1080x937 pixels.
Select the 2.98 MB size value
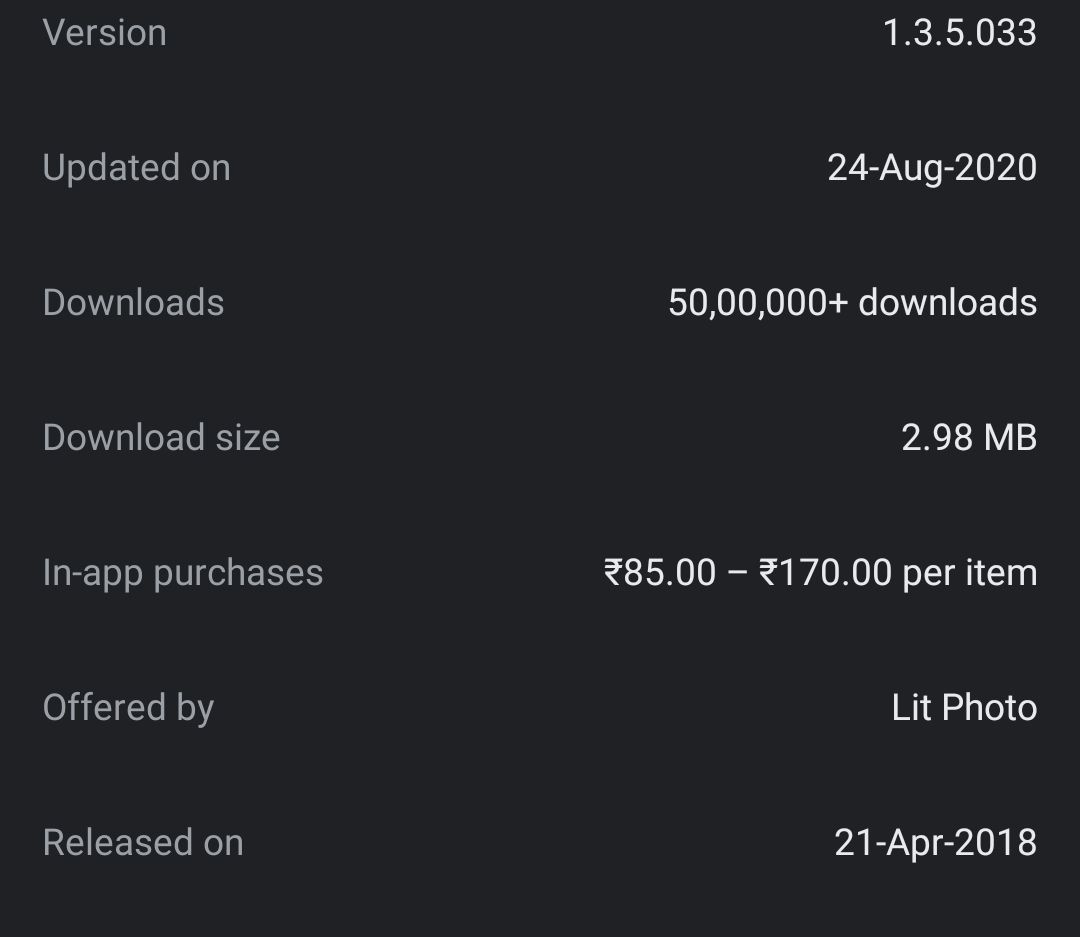click(968, 438)
